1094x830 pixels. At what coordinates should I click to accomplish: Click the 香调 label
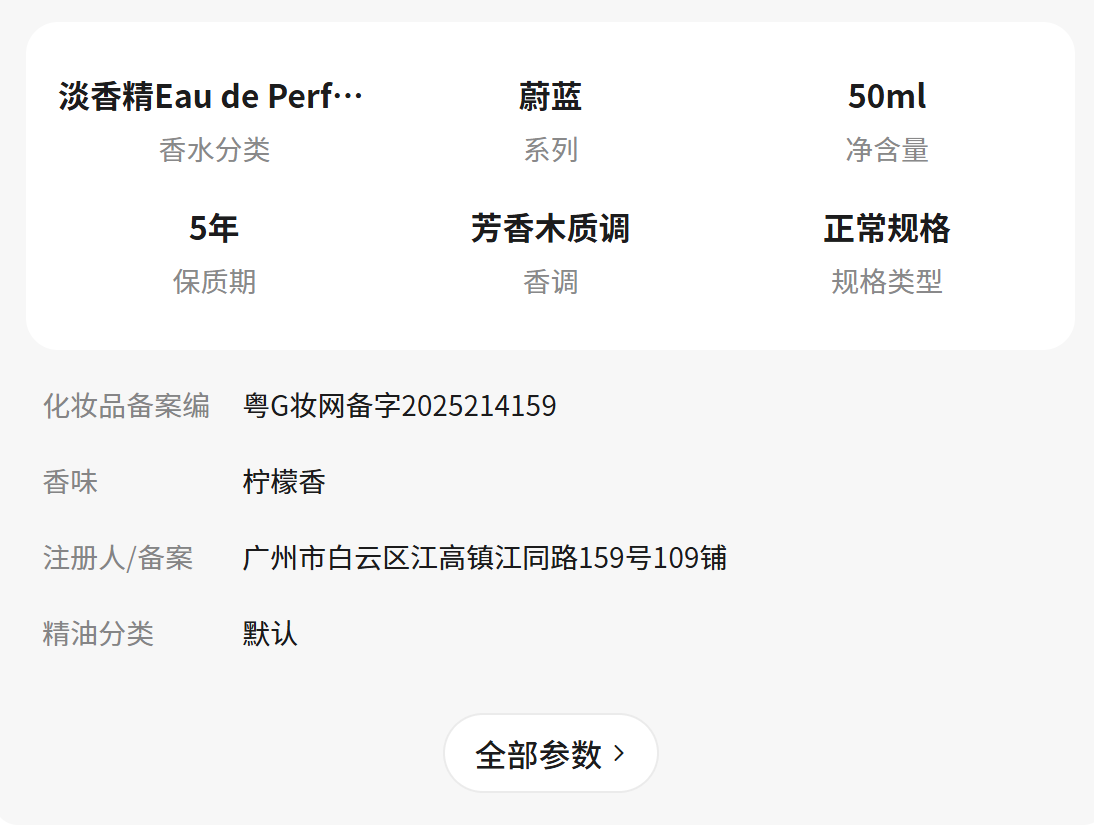pyautogui.click(x=550, y=282)
